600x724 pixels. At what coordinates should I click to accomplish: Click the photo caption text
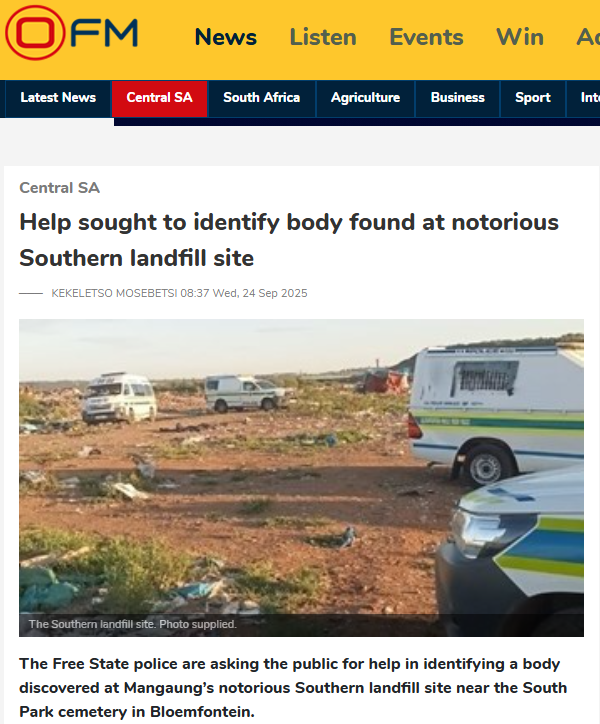coord(133,624)
